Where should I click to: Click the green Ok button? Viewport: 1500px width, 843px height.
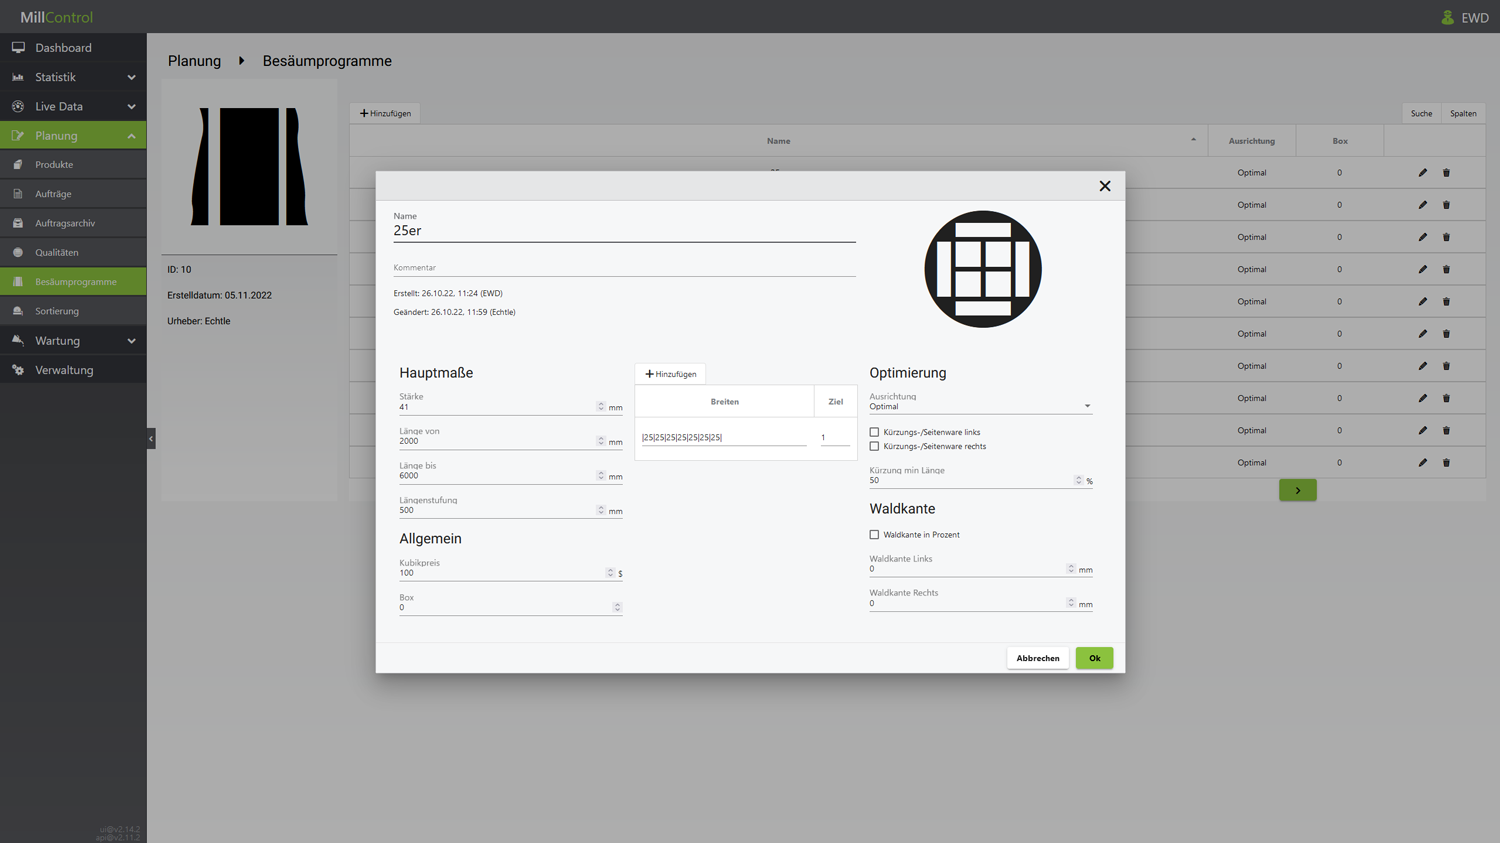[x=1094, y=658]
